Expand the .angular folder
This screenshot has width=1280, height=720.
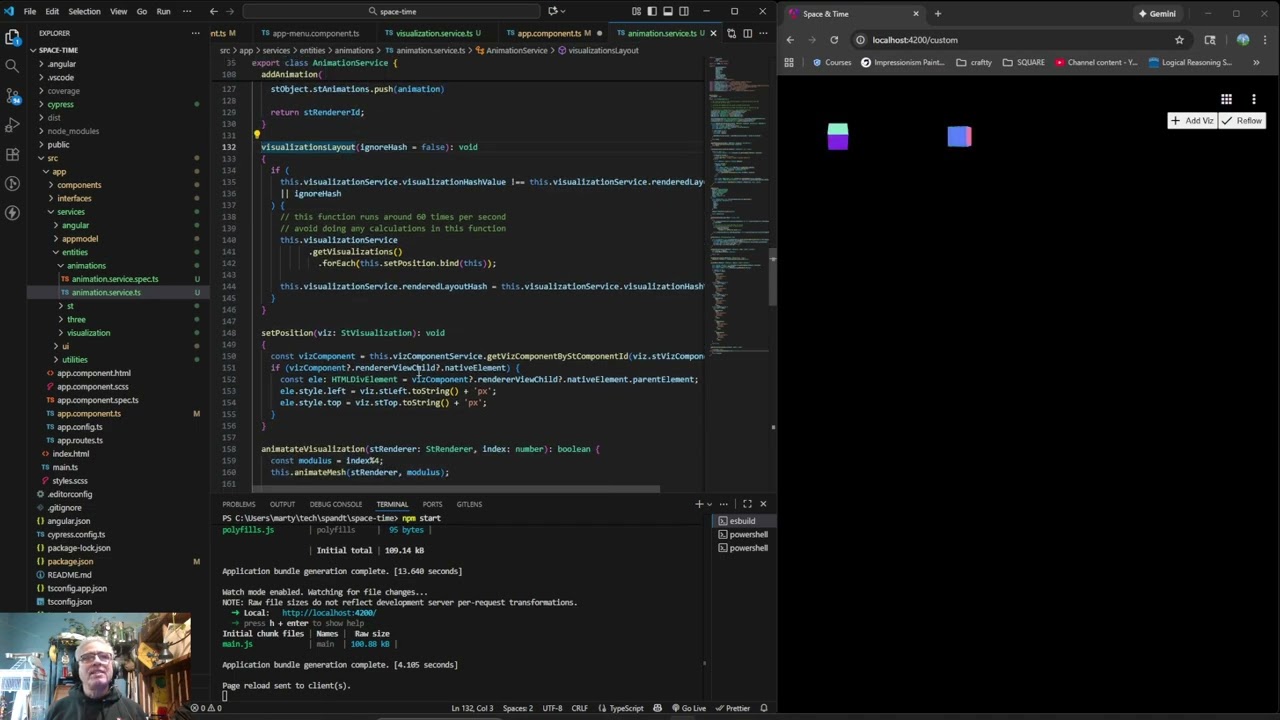click(x=61, y=64)
